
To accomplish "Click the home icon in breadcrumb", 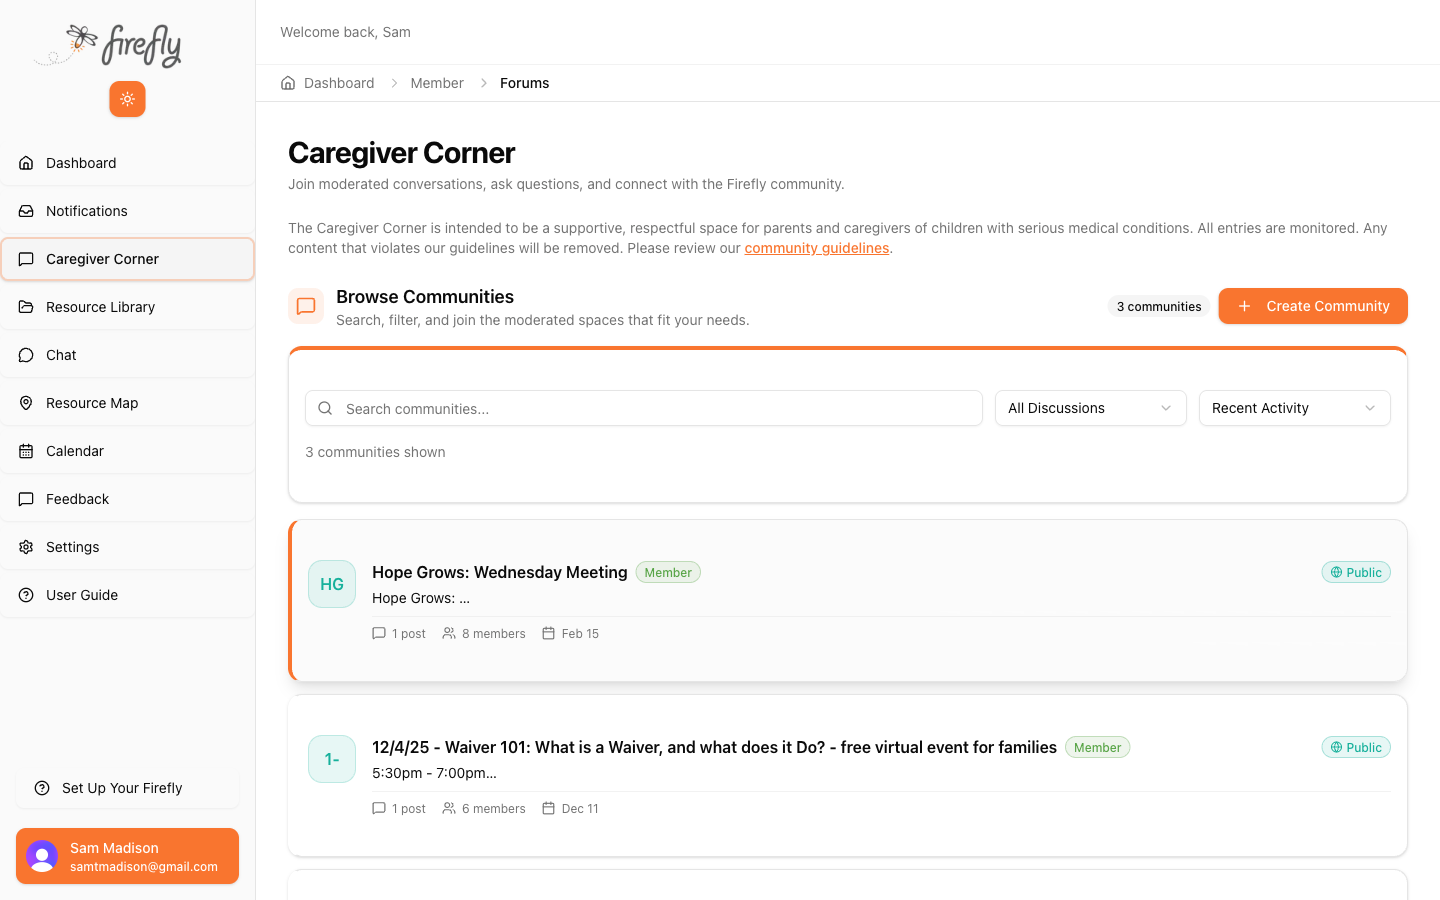I will tap(288, 83).
